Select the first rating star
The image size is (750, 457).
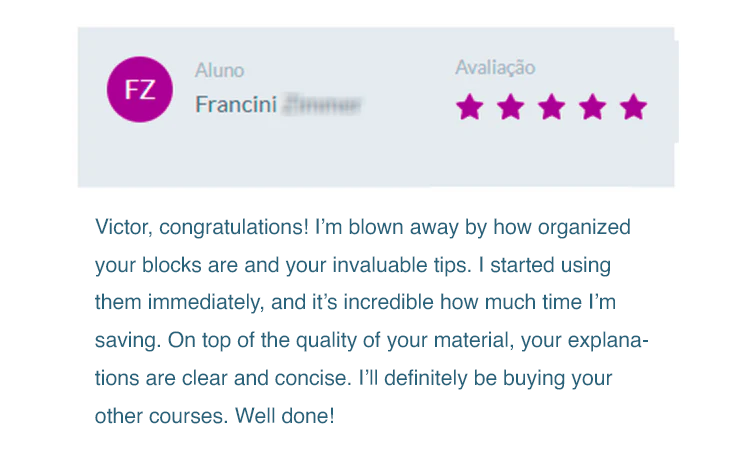click(470, 106)
